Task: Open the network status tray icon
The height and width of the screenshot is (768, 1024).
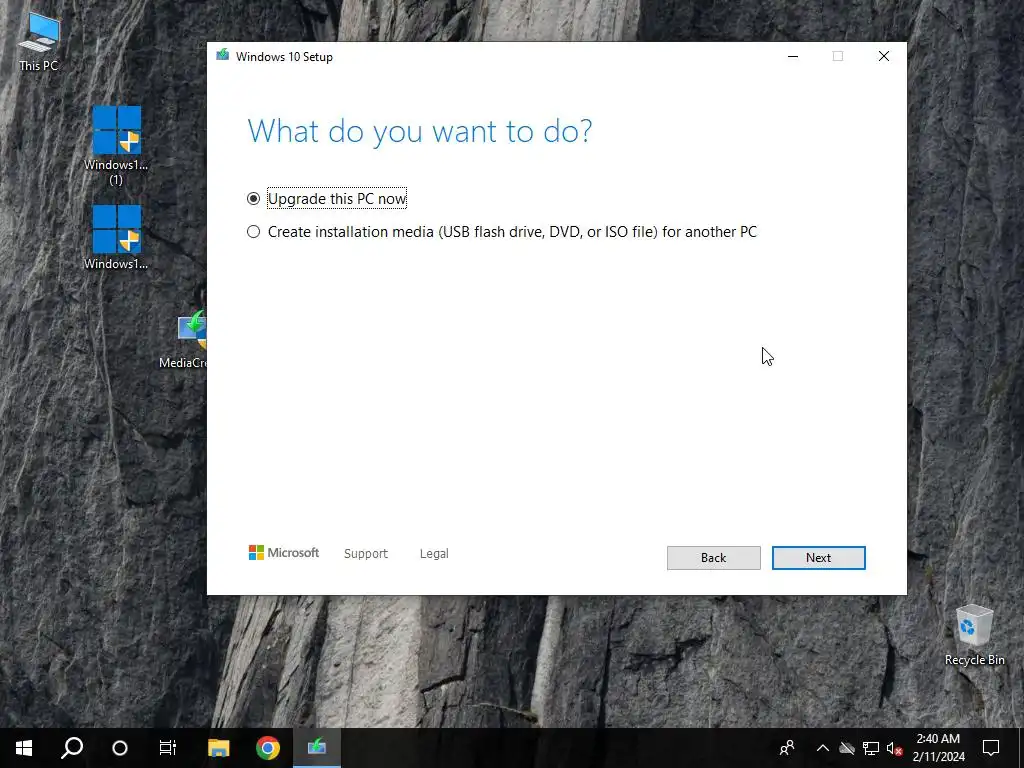Action: [x=871, y=748]
